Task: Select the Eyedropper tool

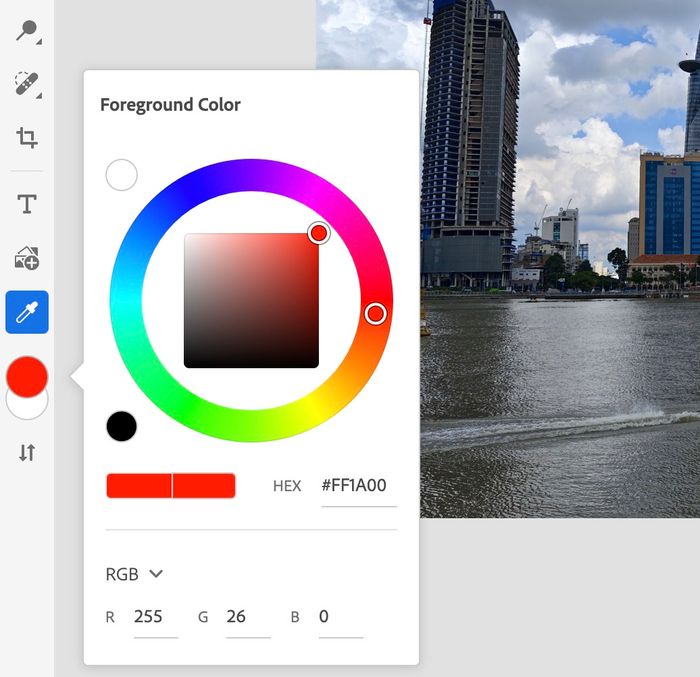Action: (27, 312)
